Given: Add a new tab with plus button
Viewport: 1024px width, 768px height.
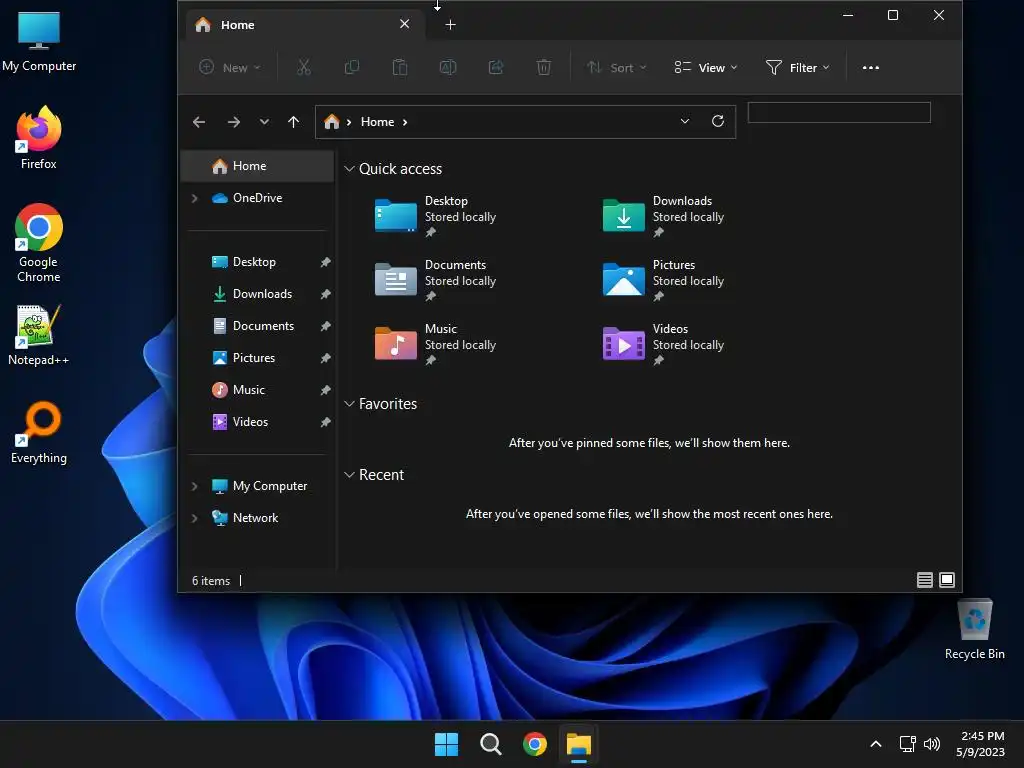Looking at the screenshot, I should point(450,25).
